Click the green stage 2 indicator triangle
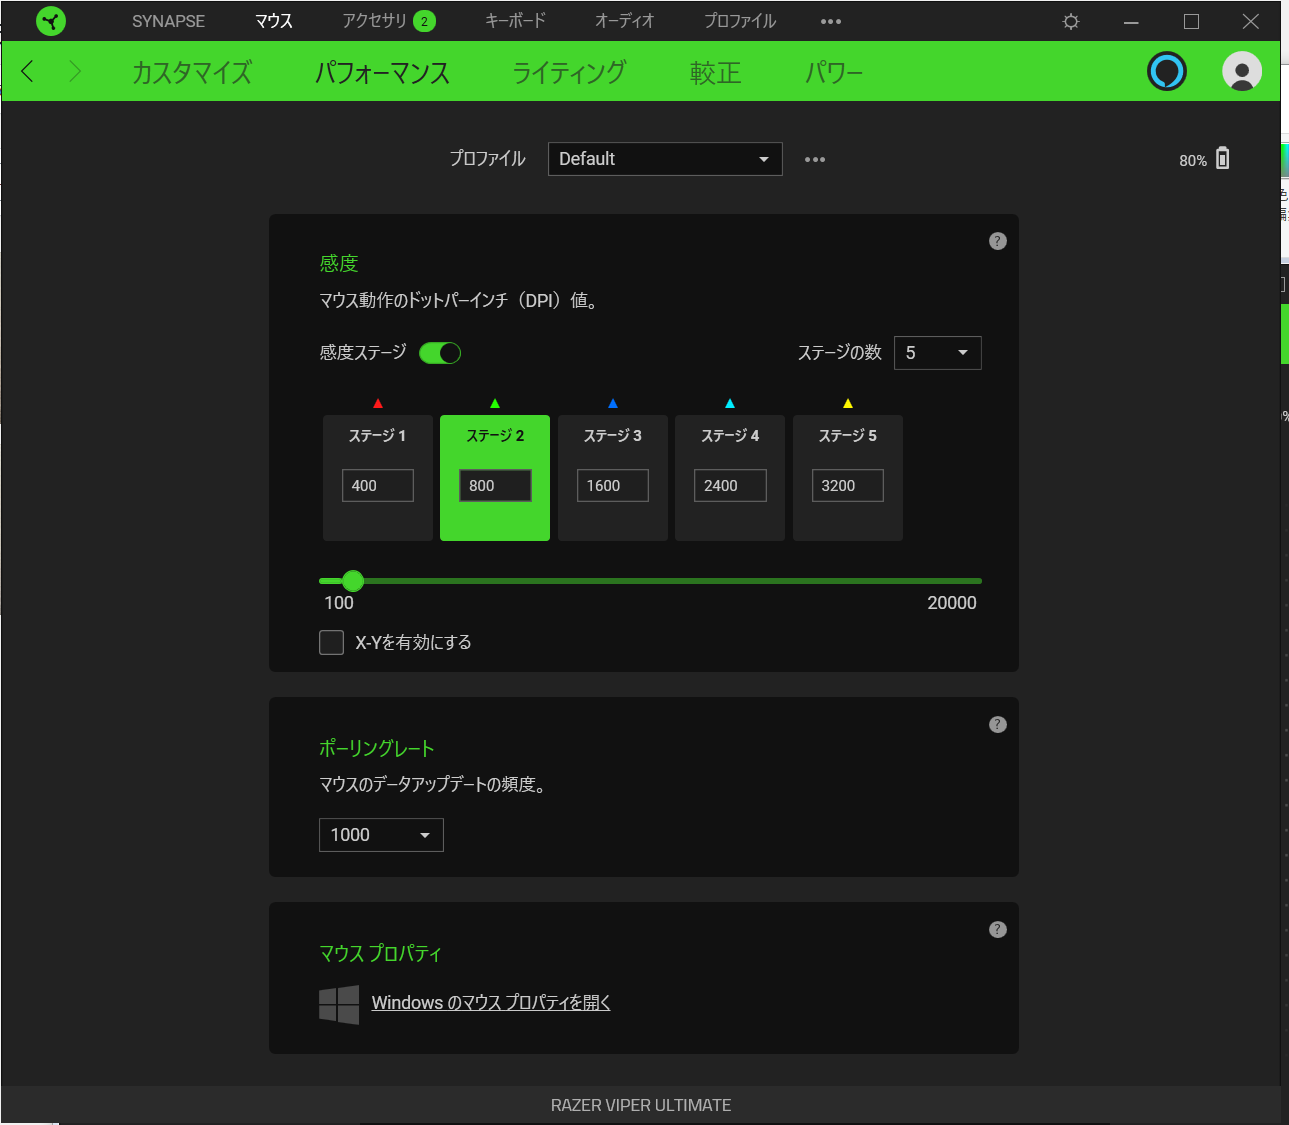 pos(495,403)
